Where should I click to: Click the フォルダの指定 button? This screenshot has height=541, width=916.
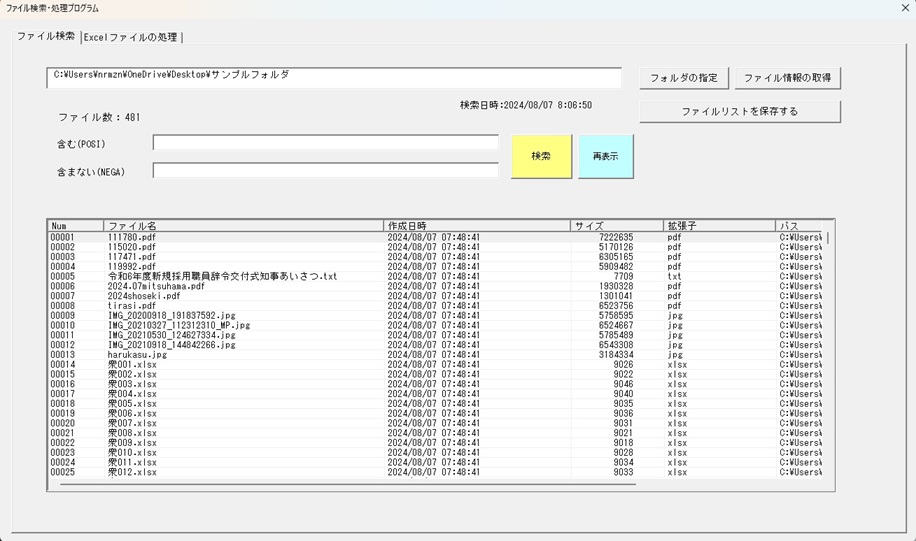tap(683, 78)
